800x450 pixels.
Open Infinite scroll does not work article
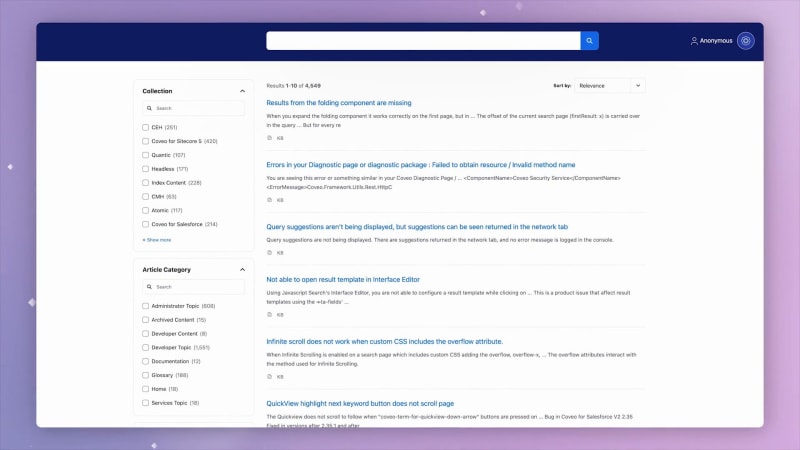(384, 341)
